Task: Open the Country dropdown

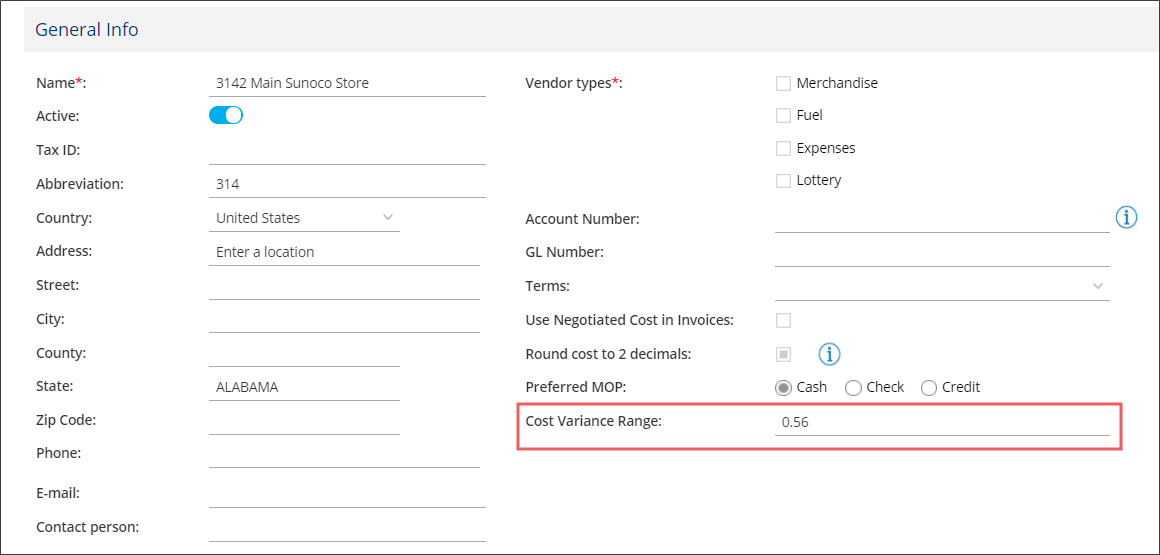Action: 305,218
